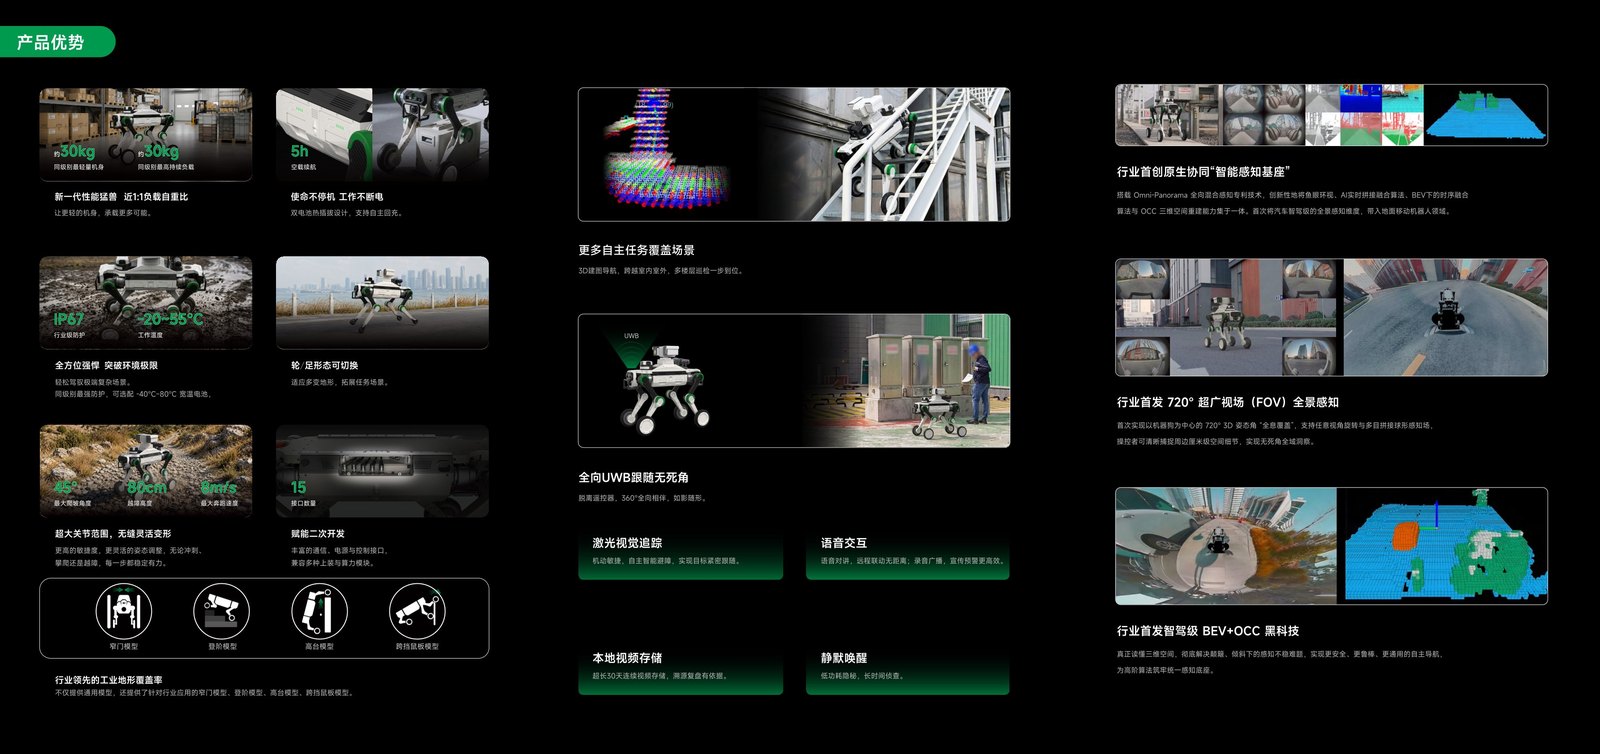View the UWB following robot image
The height and width of the screenshot is (754, 1600).
click(794, 380)
